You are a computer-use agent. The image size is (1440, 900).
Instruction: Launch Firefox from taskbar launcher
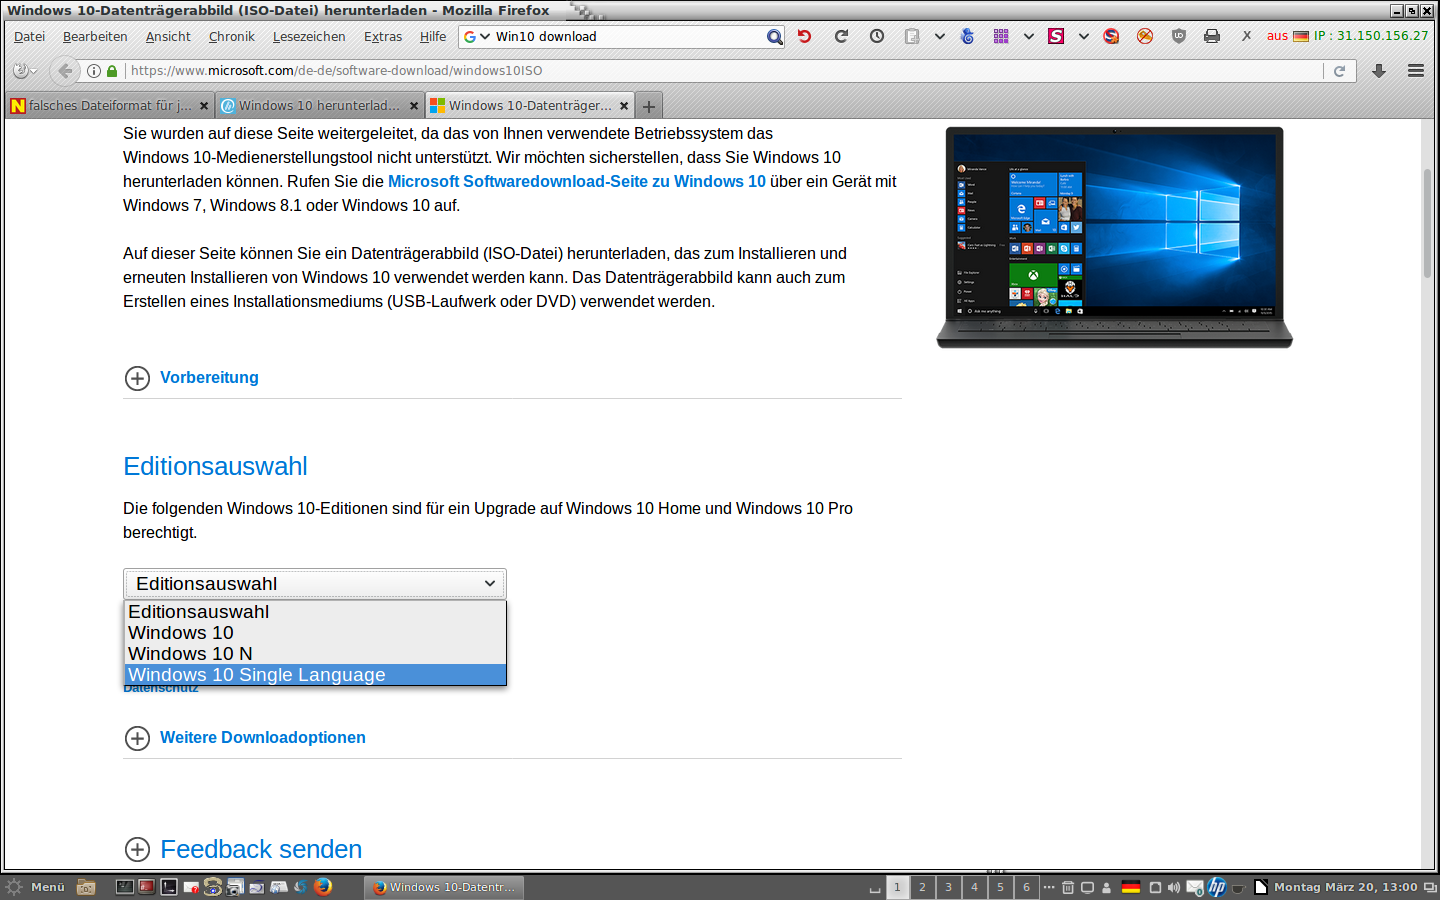pyautogui.click(x=323, y=886)
